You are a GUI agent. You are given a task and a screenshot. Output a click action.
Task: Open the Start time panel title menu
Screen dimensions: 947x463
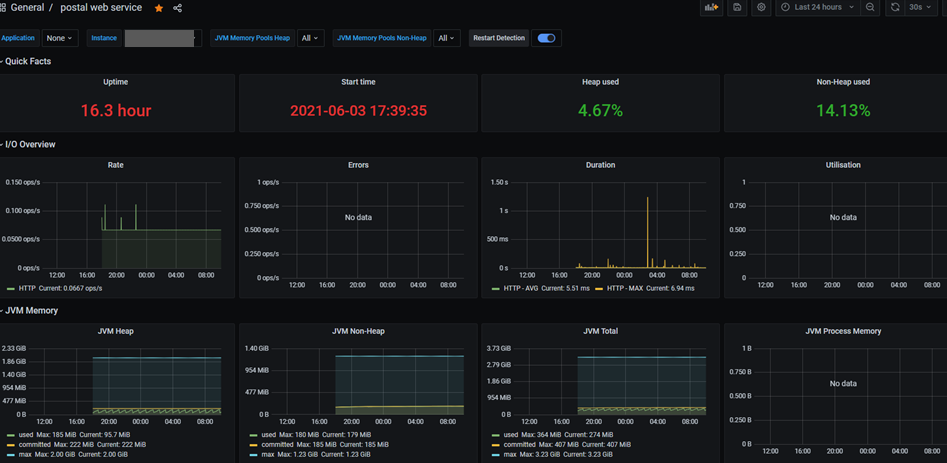coord(358,82)
